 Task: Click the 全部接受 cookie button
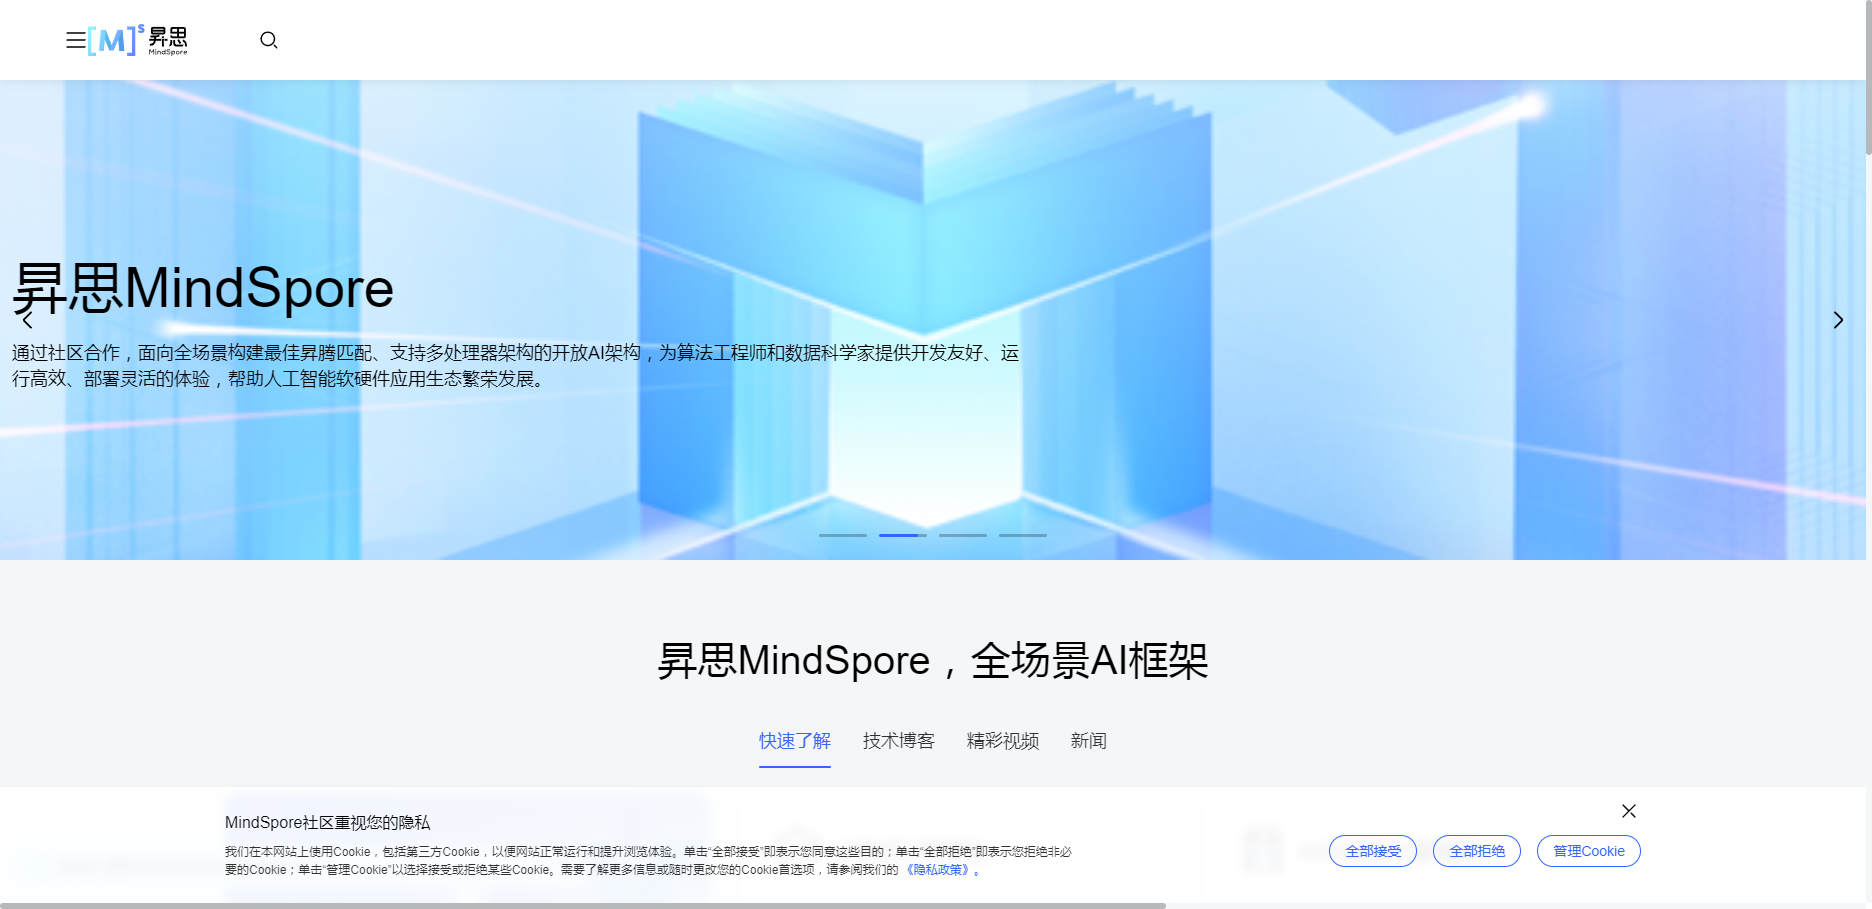1373,851
